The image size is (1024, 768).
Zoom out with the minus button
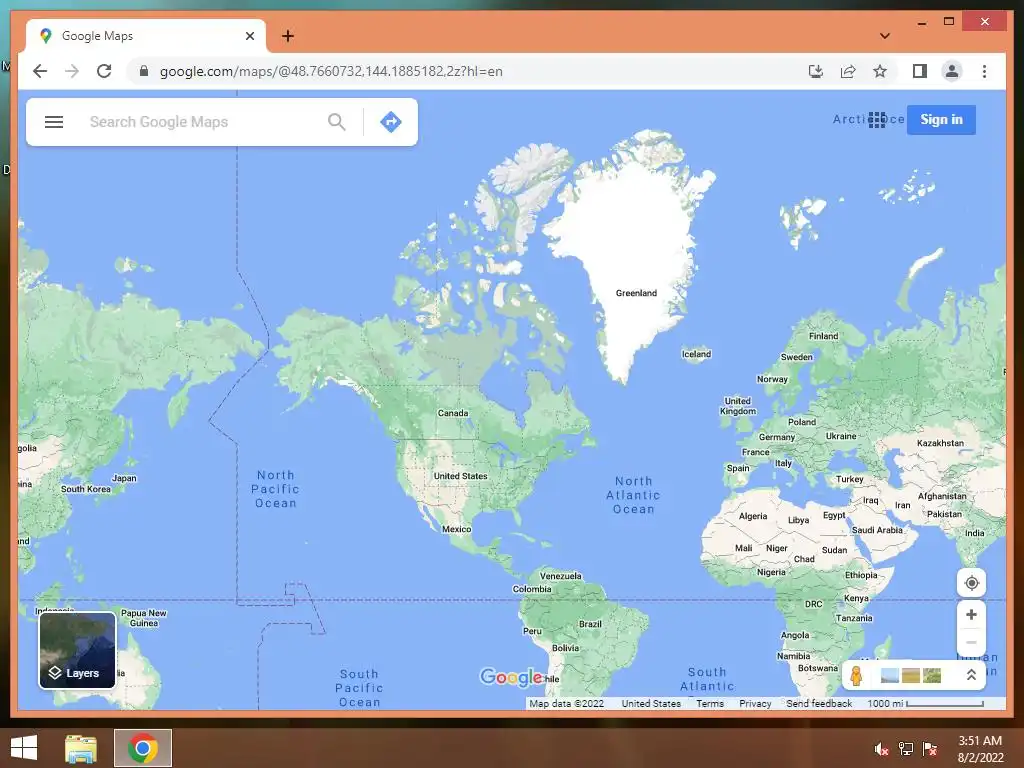[x=971, y=643]
